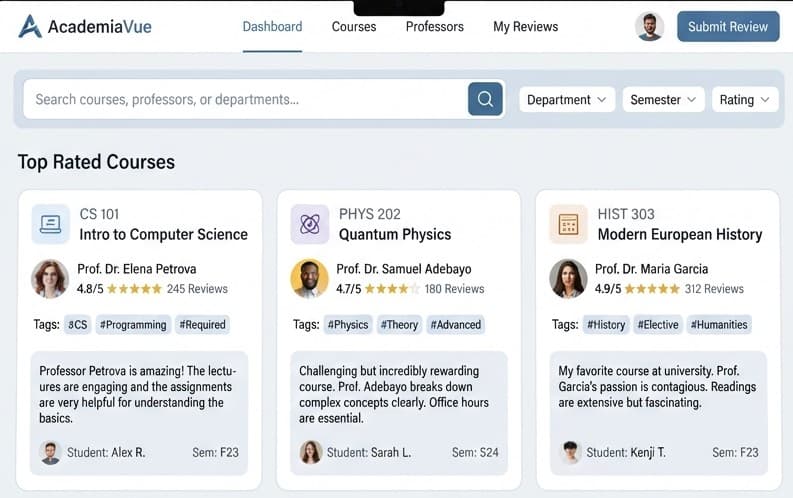793x498 pixels.
Task: Click the AcademiaVue logo icon
Action: (30, 26)
